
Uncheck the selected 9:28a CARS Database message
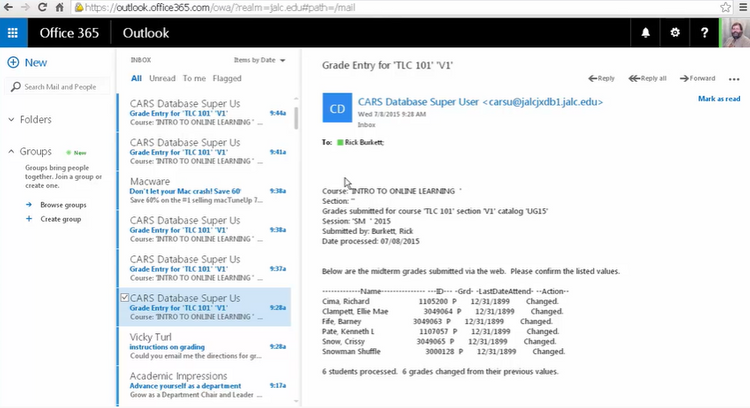tap(123, 298)
